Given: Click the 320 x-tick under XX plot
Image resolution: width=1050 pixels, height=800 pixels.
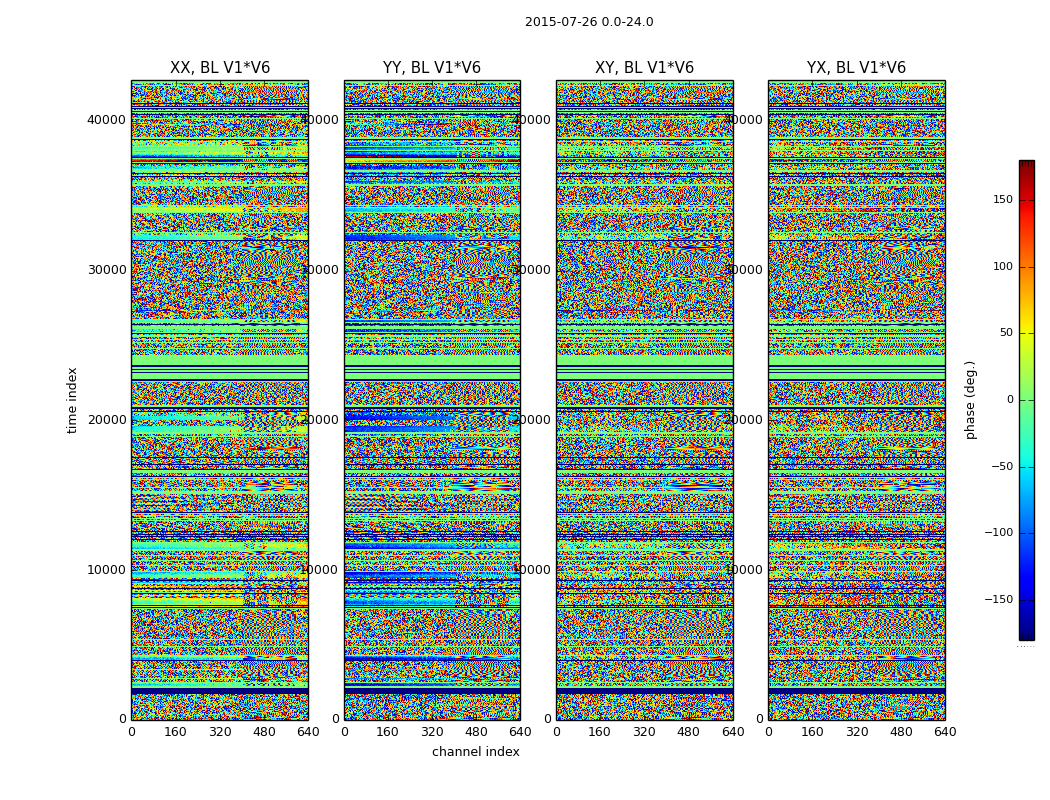Looking at the screenshot, I should [220, 732].
